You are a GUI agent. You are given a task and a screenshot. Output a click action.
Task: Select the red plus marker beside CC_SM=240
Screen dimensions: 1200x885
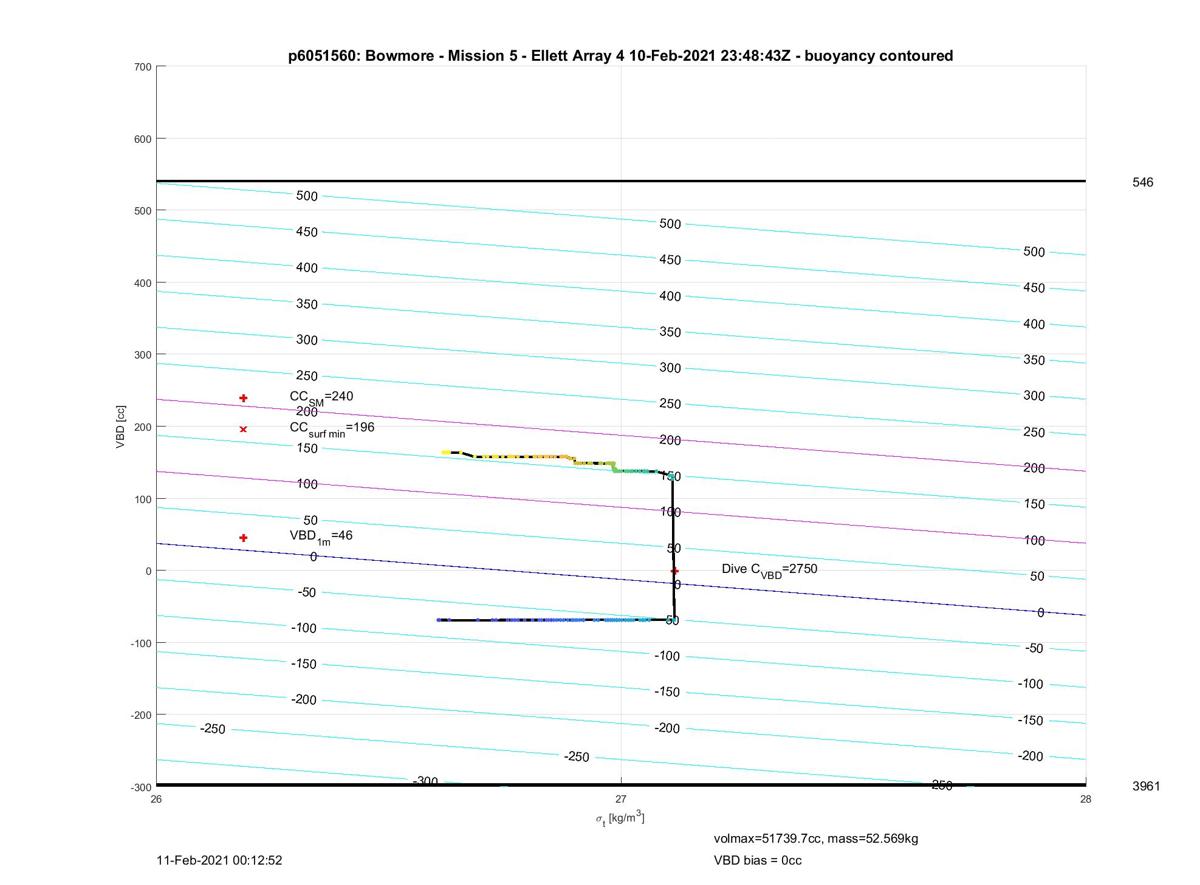click(x=243, y=398)
